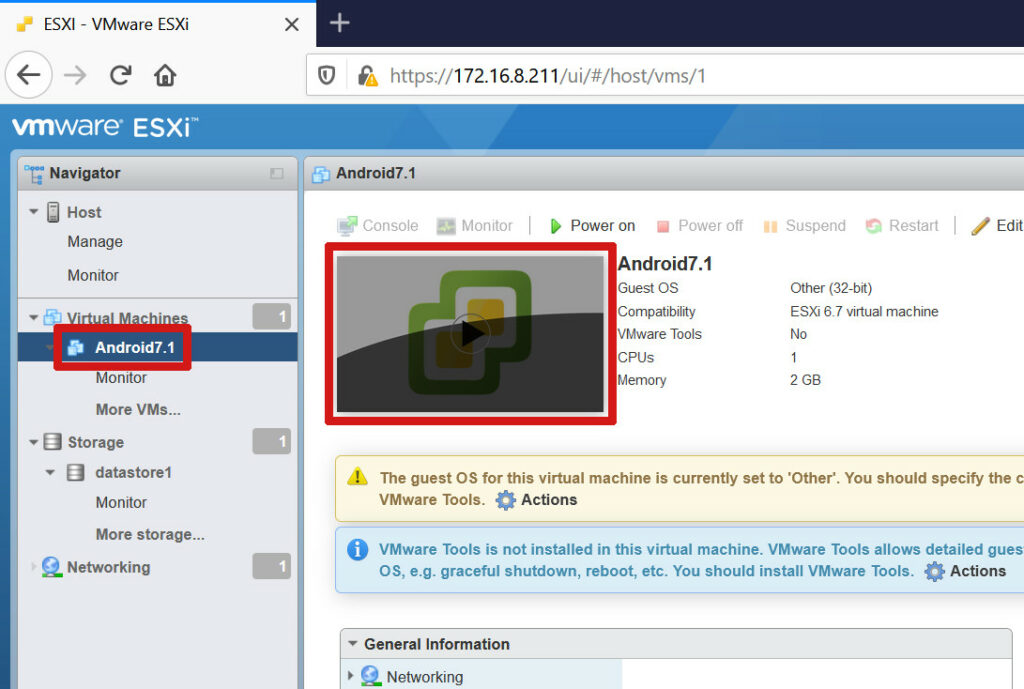Click the Android7.1 summary title heading
The width and height of the screenshot is (1024, 689).
(665, 264)
